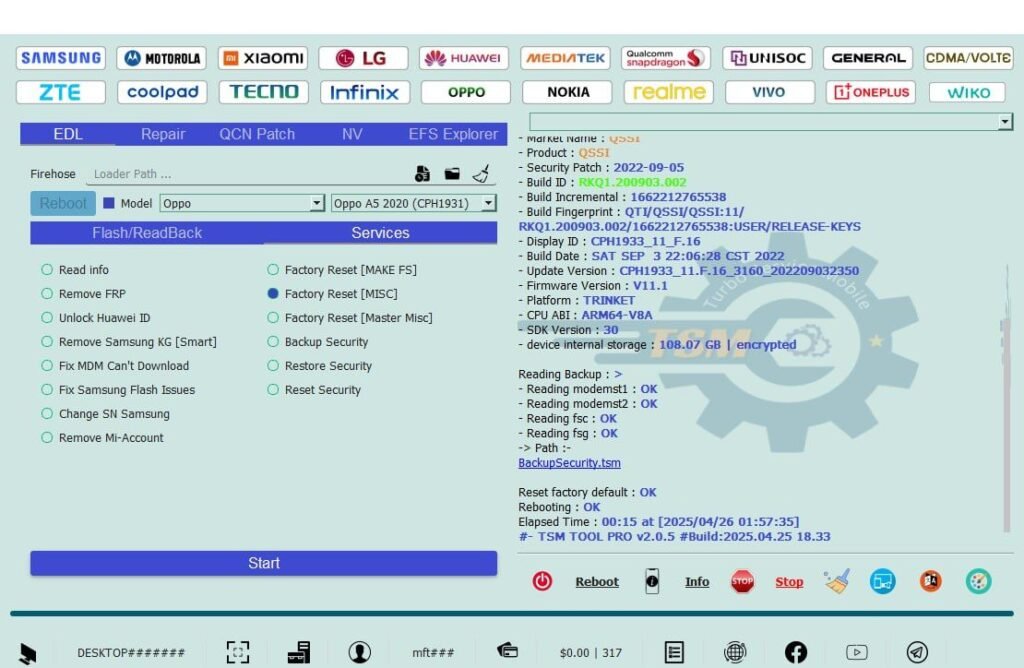Click the blue Start button
Image resolution: width=1024 pixels, height=668 pixels.
(264, 563)
